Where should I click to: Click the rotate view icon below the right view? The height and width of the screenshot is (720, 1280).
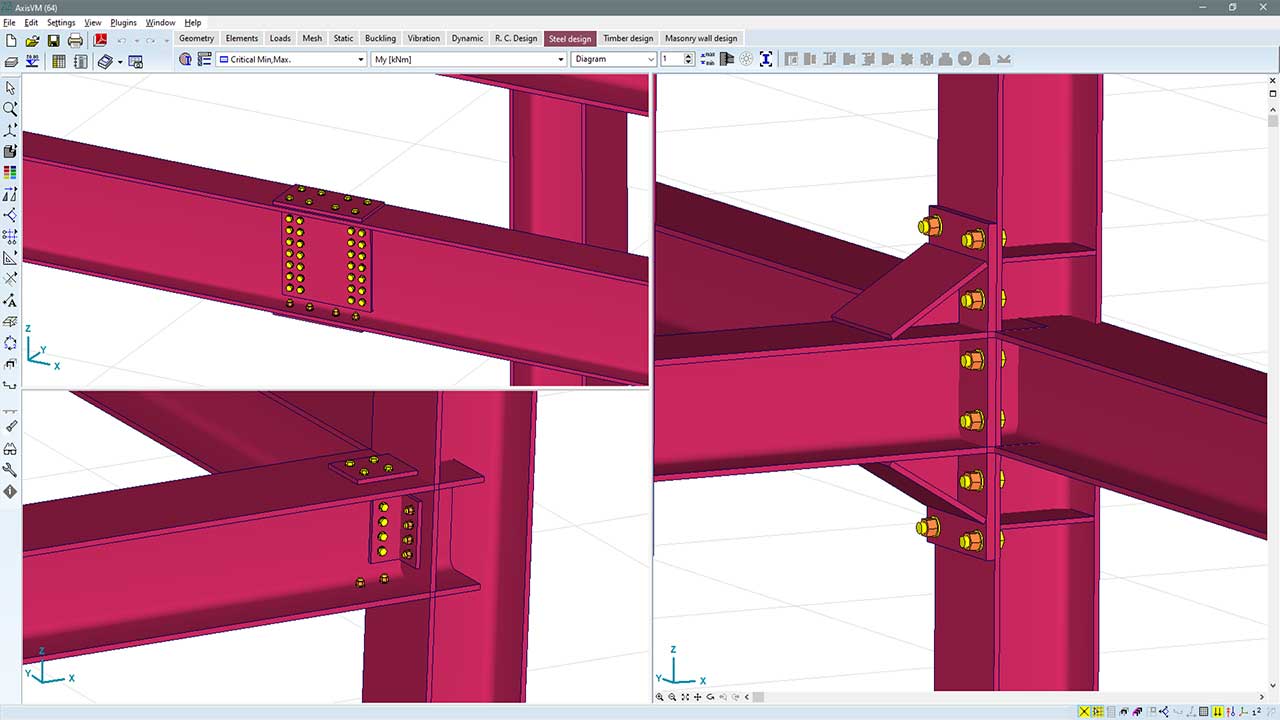[710, 697]
